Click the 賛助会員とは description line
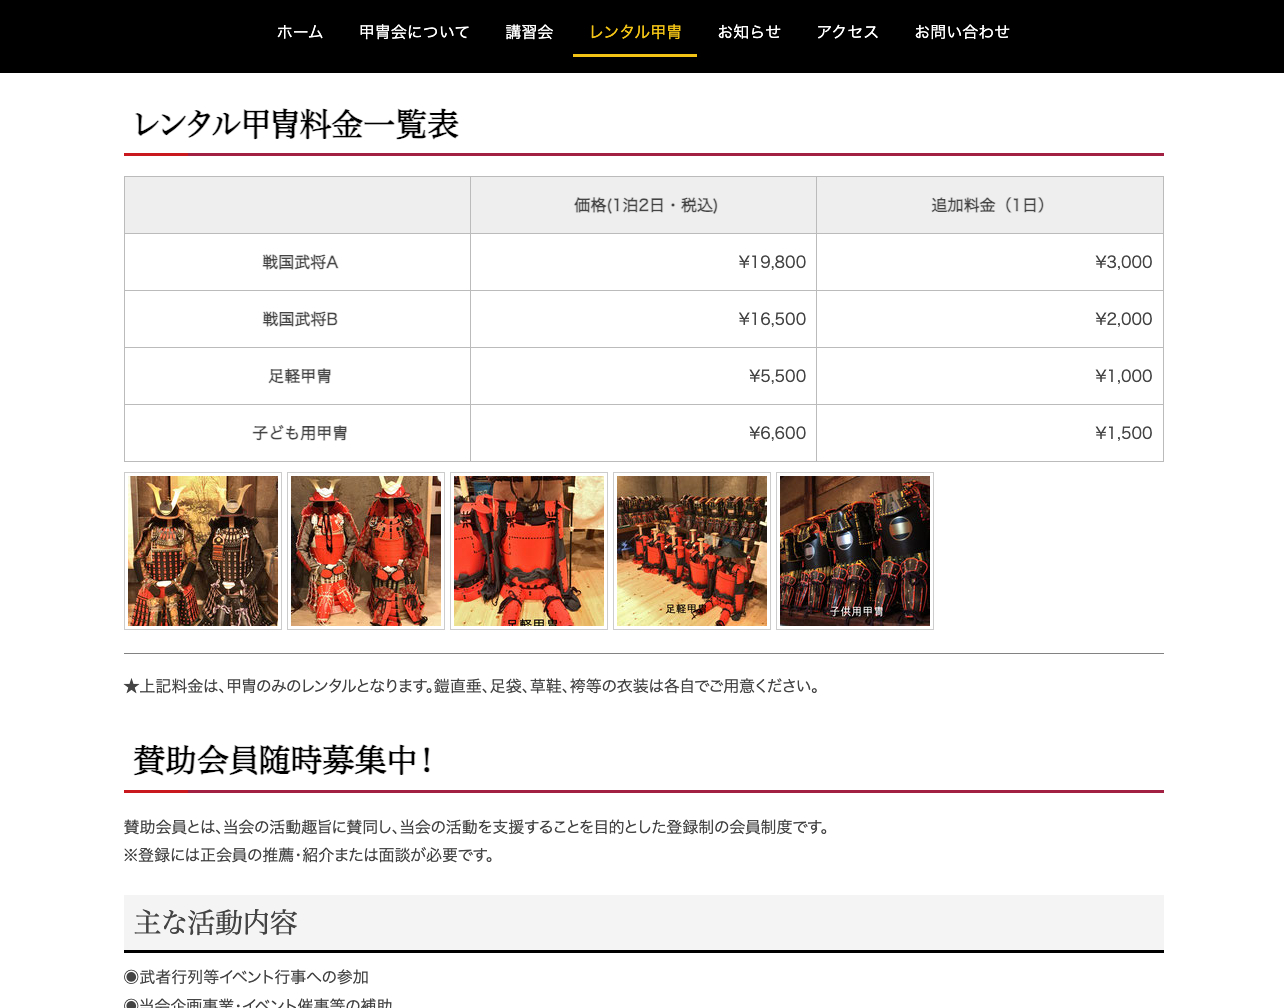 tap(478, 827)
